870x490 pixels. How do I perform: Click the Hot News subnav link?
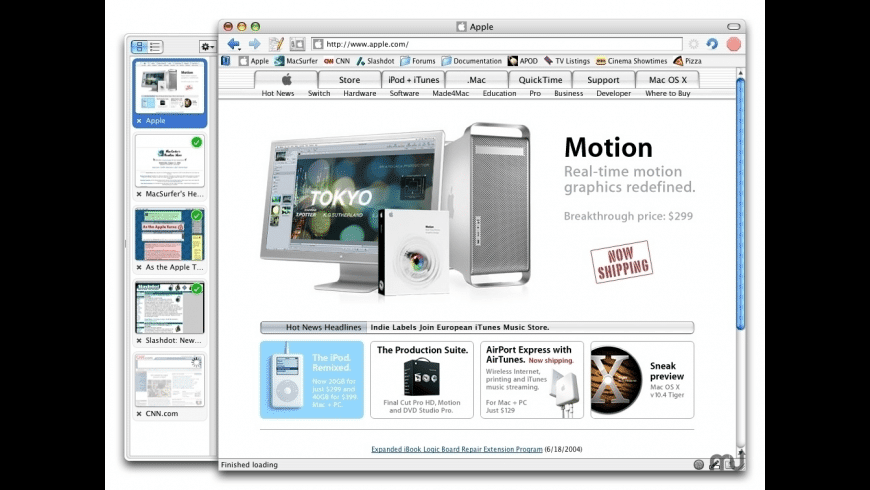pyautogui.click(x=278, y=93)
